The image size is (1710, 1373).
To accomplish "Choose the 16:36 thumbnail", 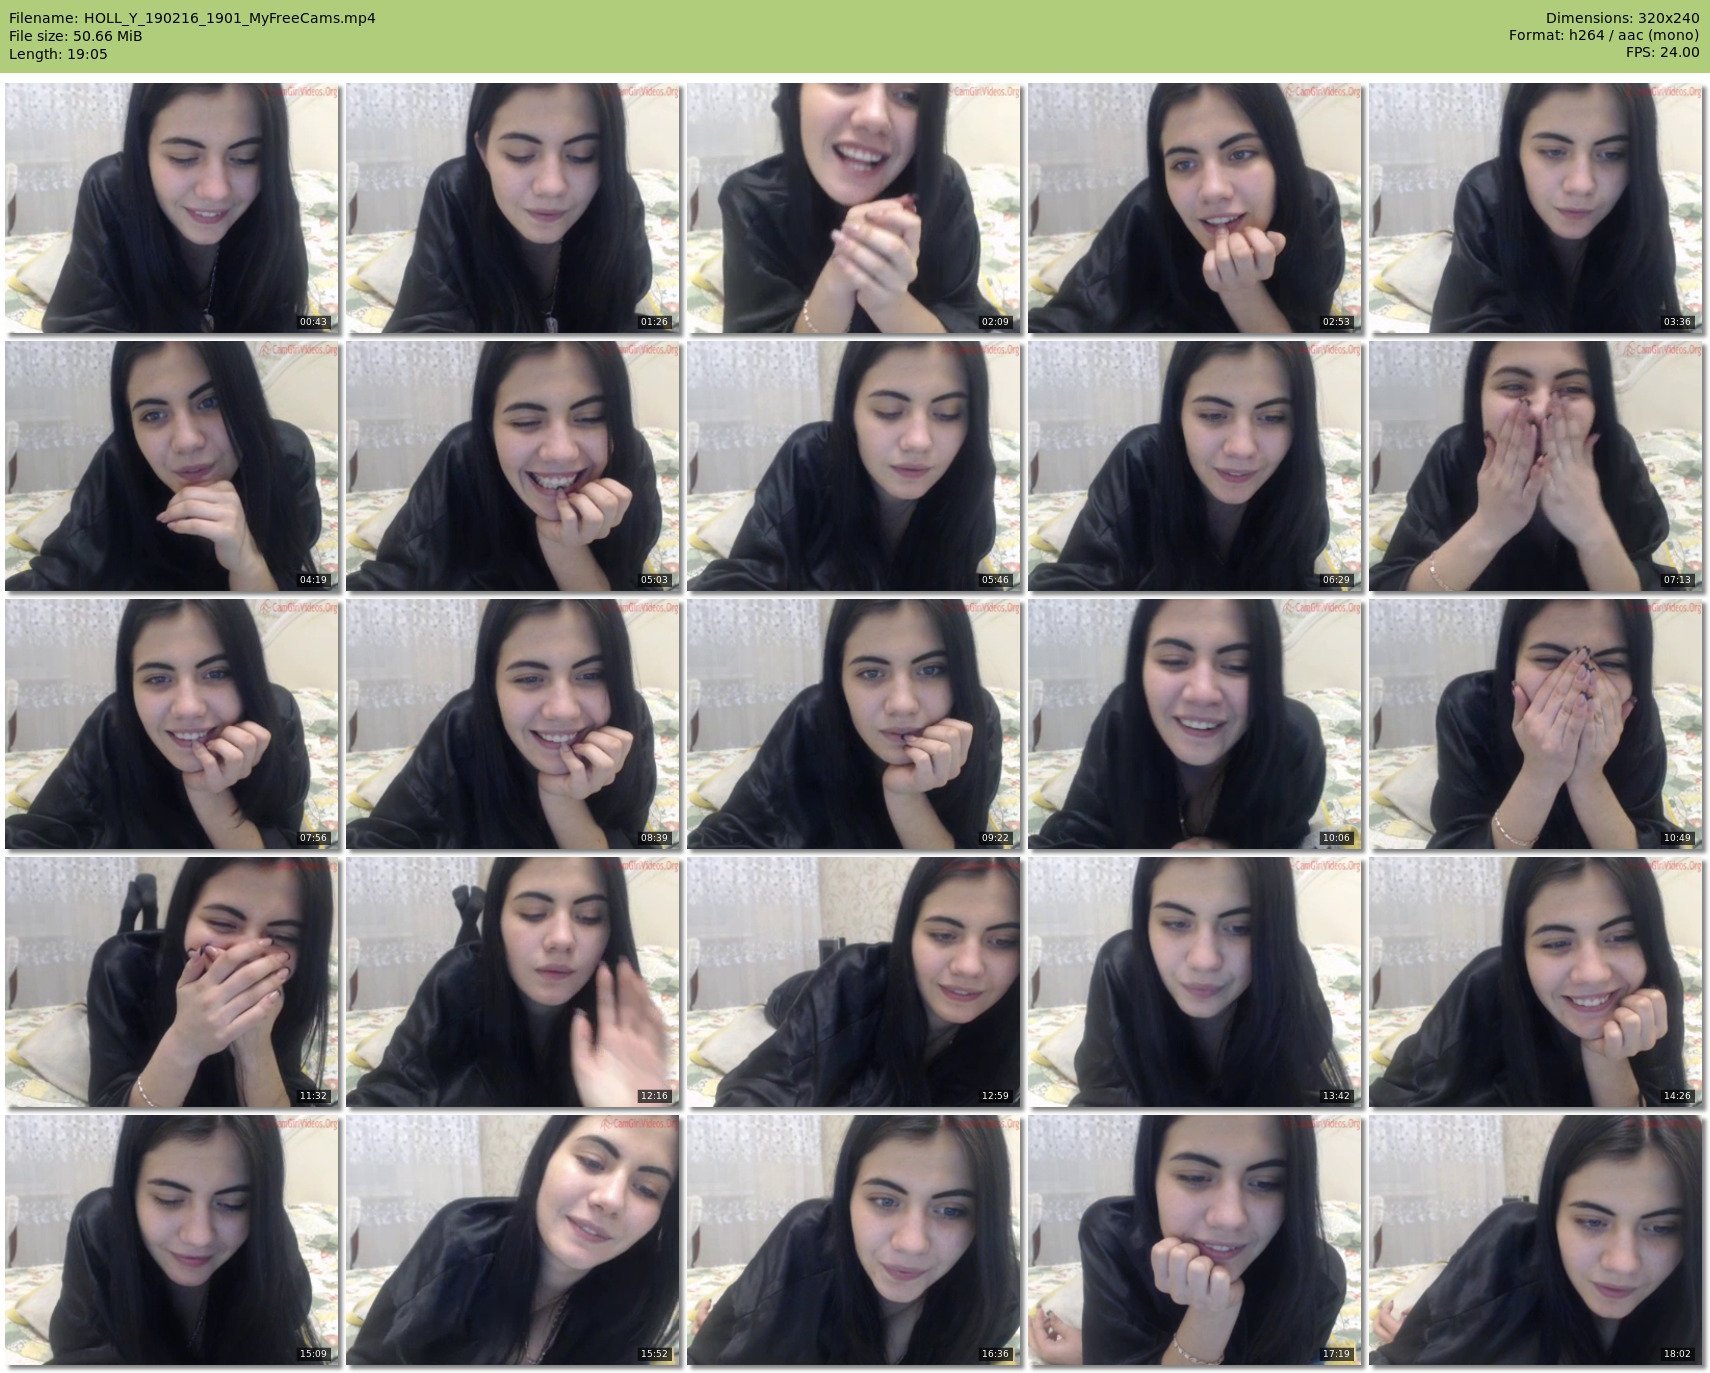I will pos(854,1240).
